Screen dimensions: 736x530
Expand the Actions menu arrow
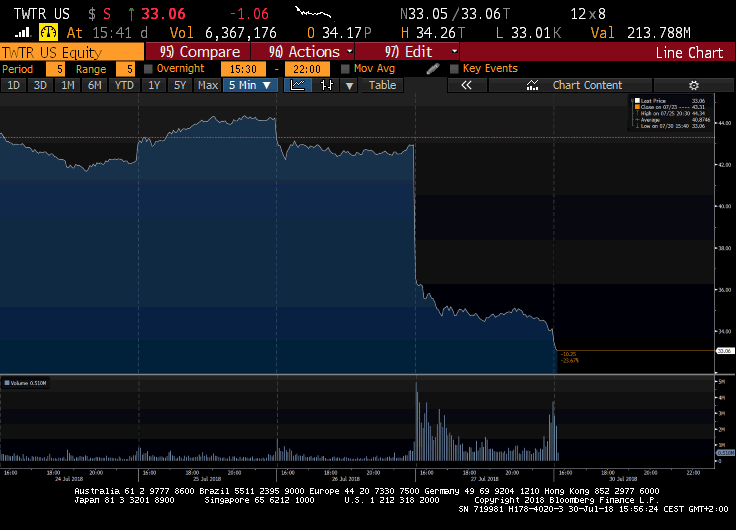tap(350, 51)
